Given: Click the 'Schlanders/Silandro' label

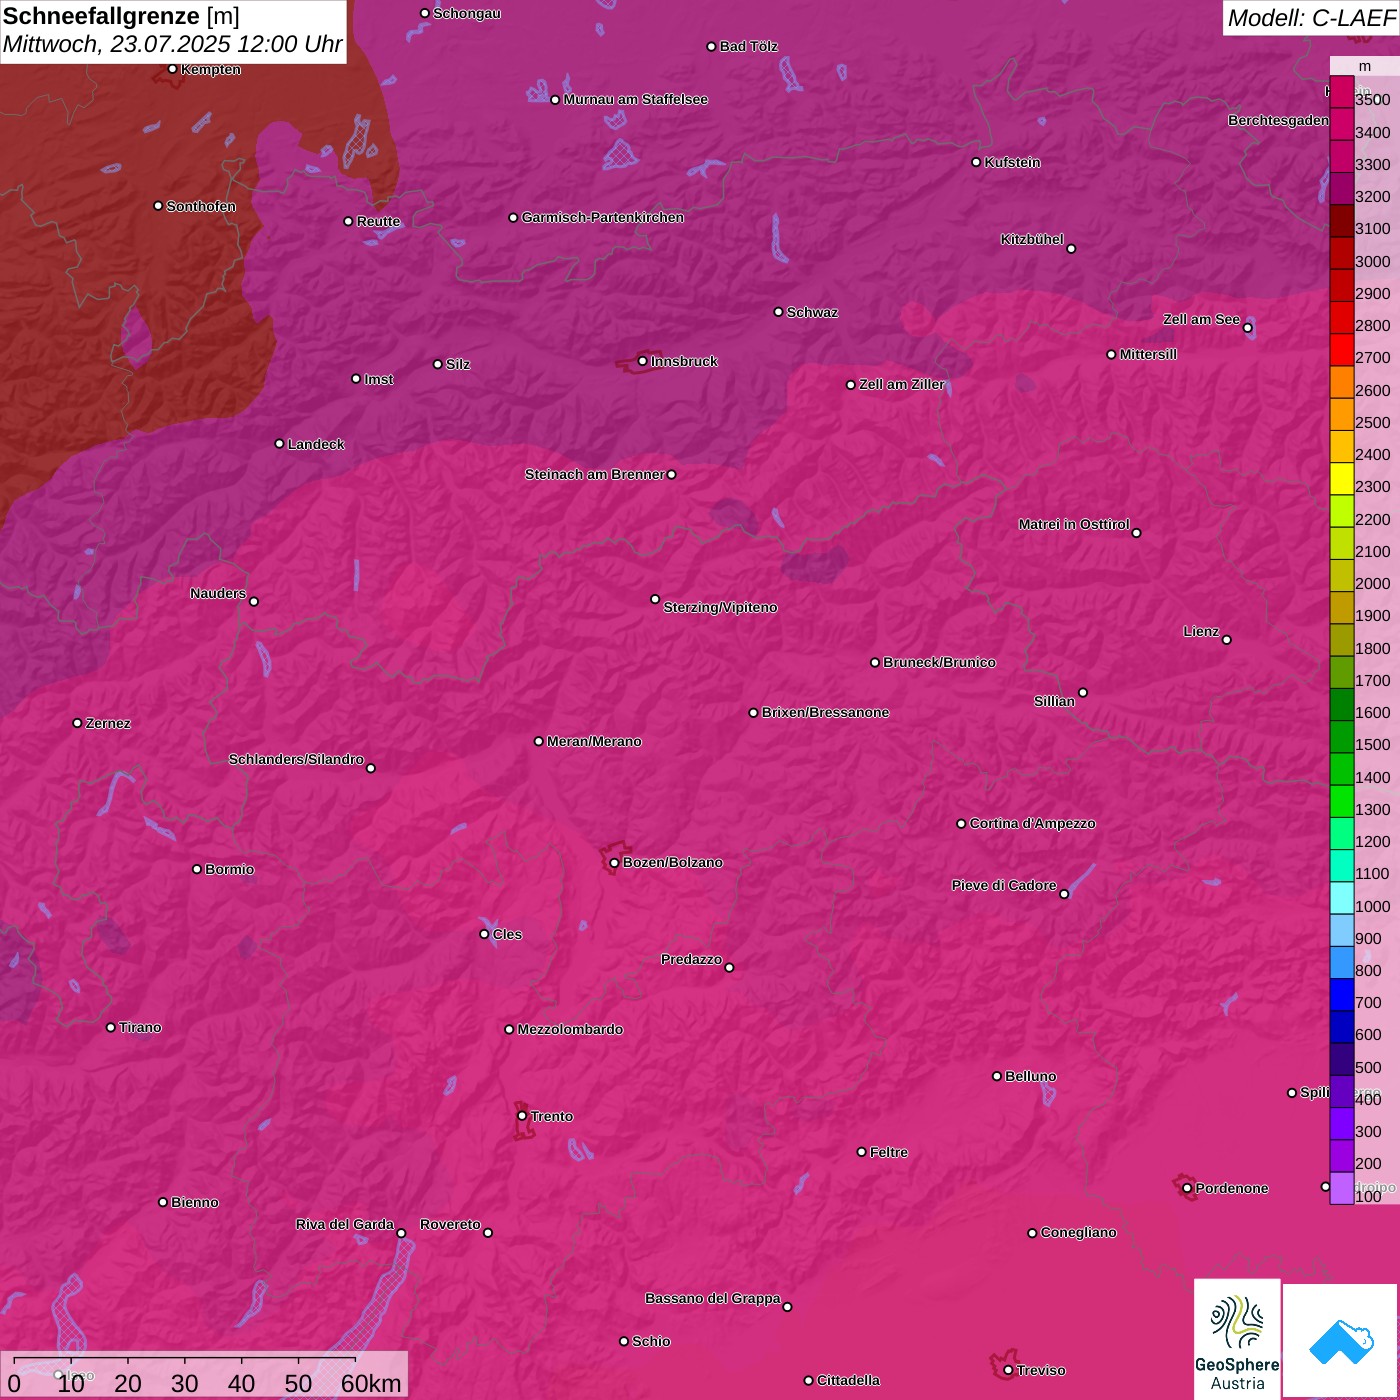Looking at the screenshot, I should tap(296, 759).
